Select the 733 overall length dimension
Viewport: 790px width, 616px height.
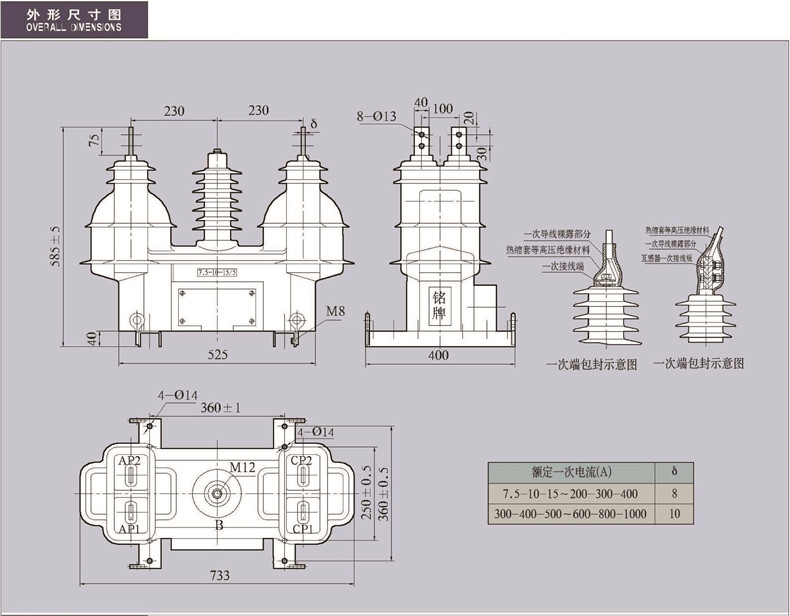coord(220,575)
